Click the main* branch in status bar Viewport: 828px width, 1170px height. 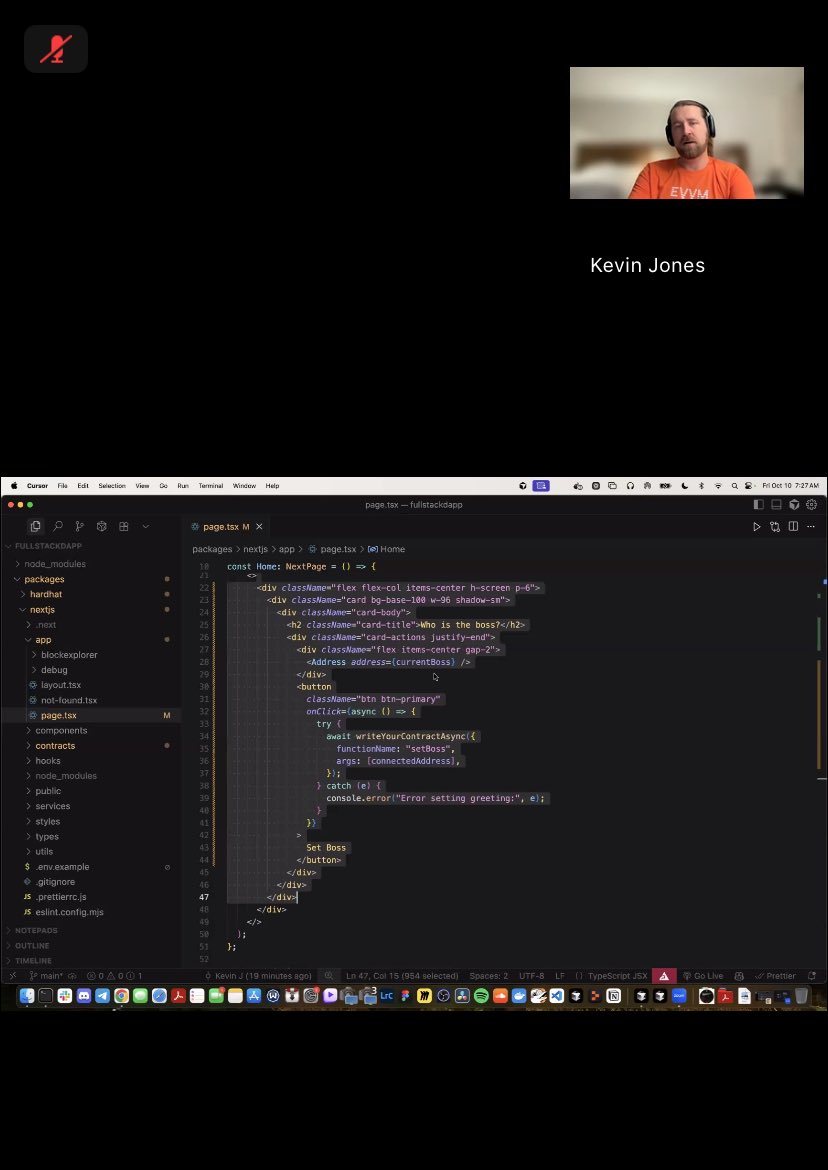(x=46, y=976)
